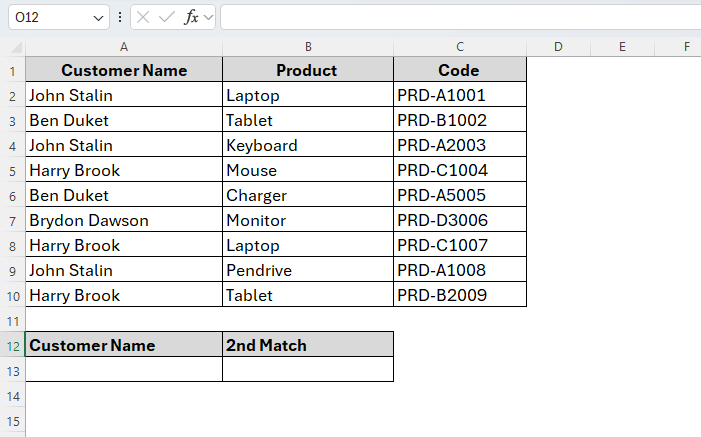
Task: Select column F by its header
Action: click(687, 47)
